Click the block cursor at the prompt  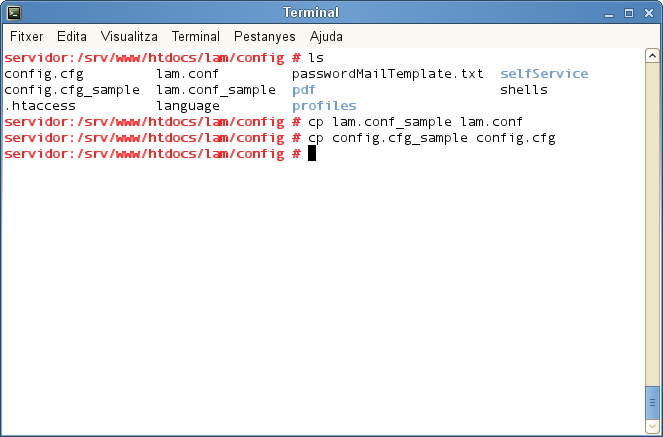(x=312, y=153)
